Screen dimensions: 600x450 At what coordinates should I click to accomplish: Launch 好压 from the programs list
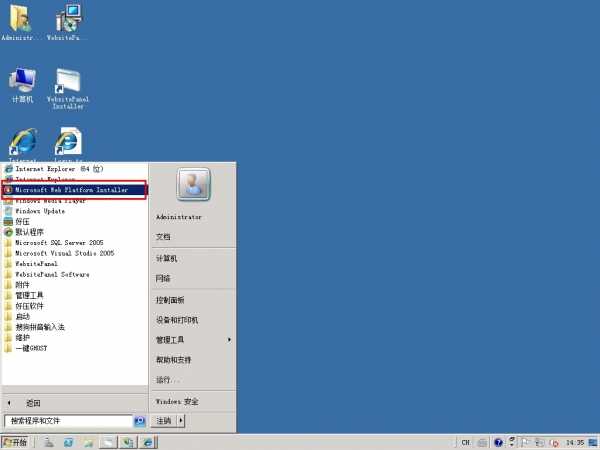74,222
